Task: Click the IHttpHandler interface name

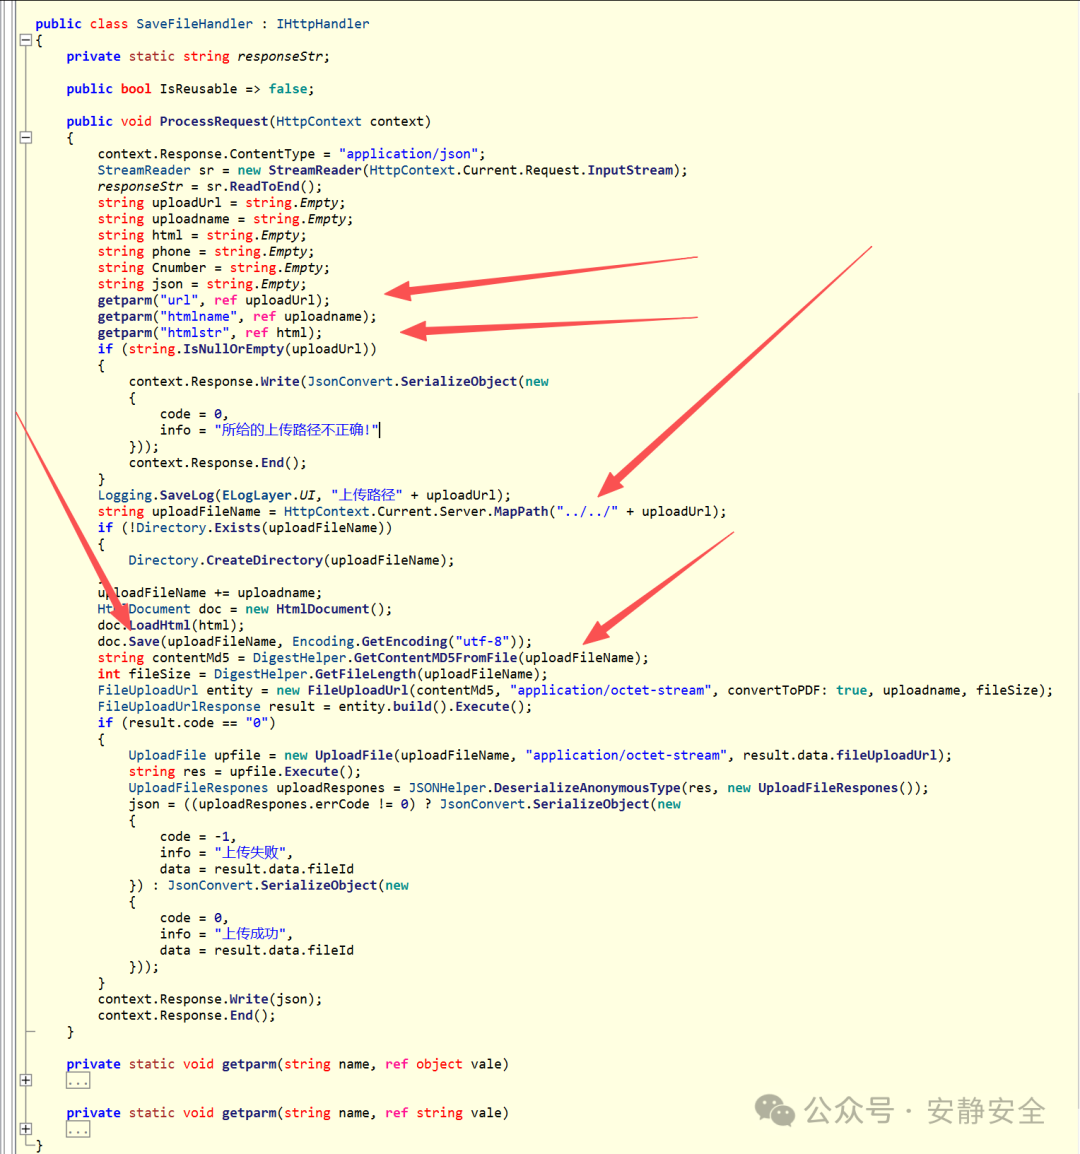Action: point(322,23)
